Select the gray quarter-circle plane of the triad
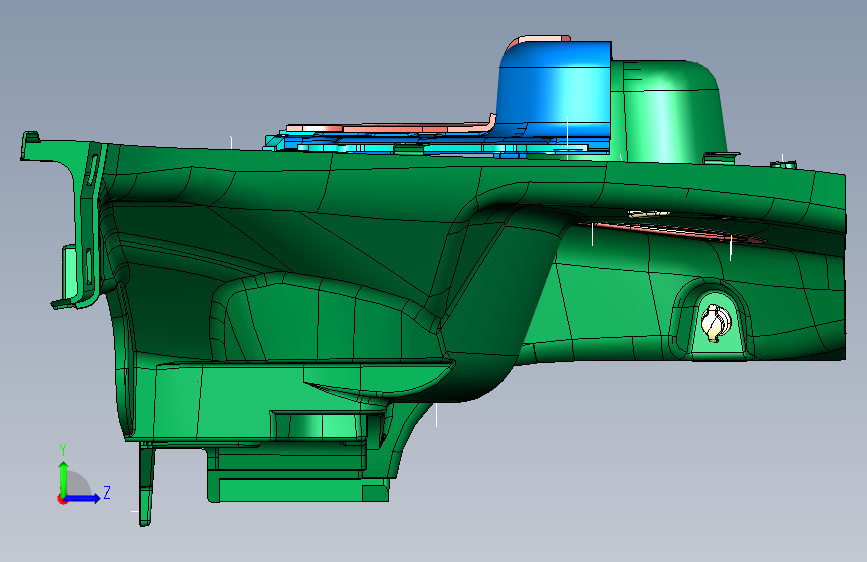The height and width of the screenshot is (562, 867). pyautogui.click(x=77, y=483)
